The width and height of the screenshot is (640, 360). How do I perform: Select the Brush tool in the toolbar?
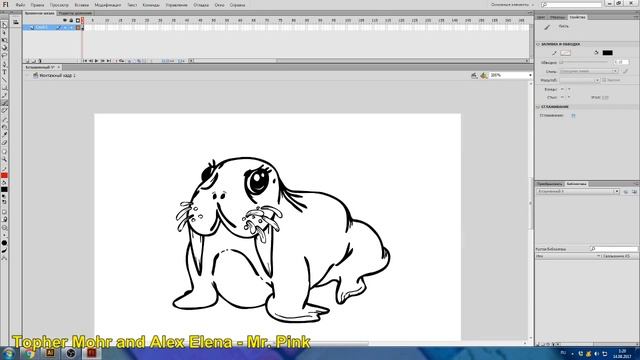[x=4, y=103]
